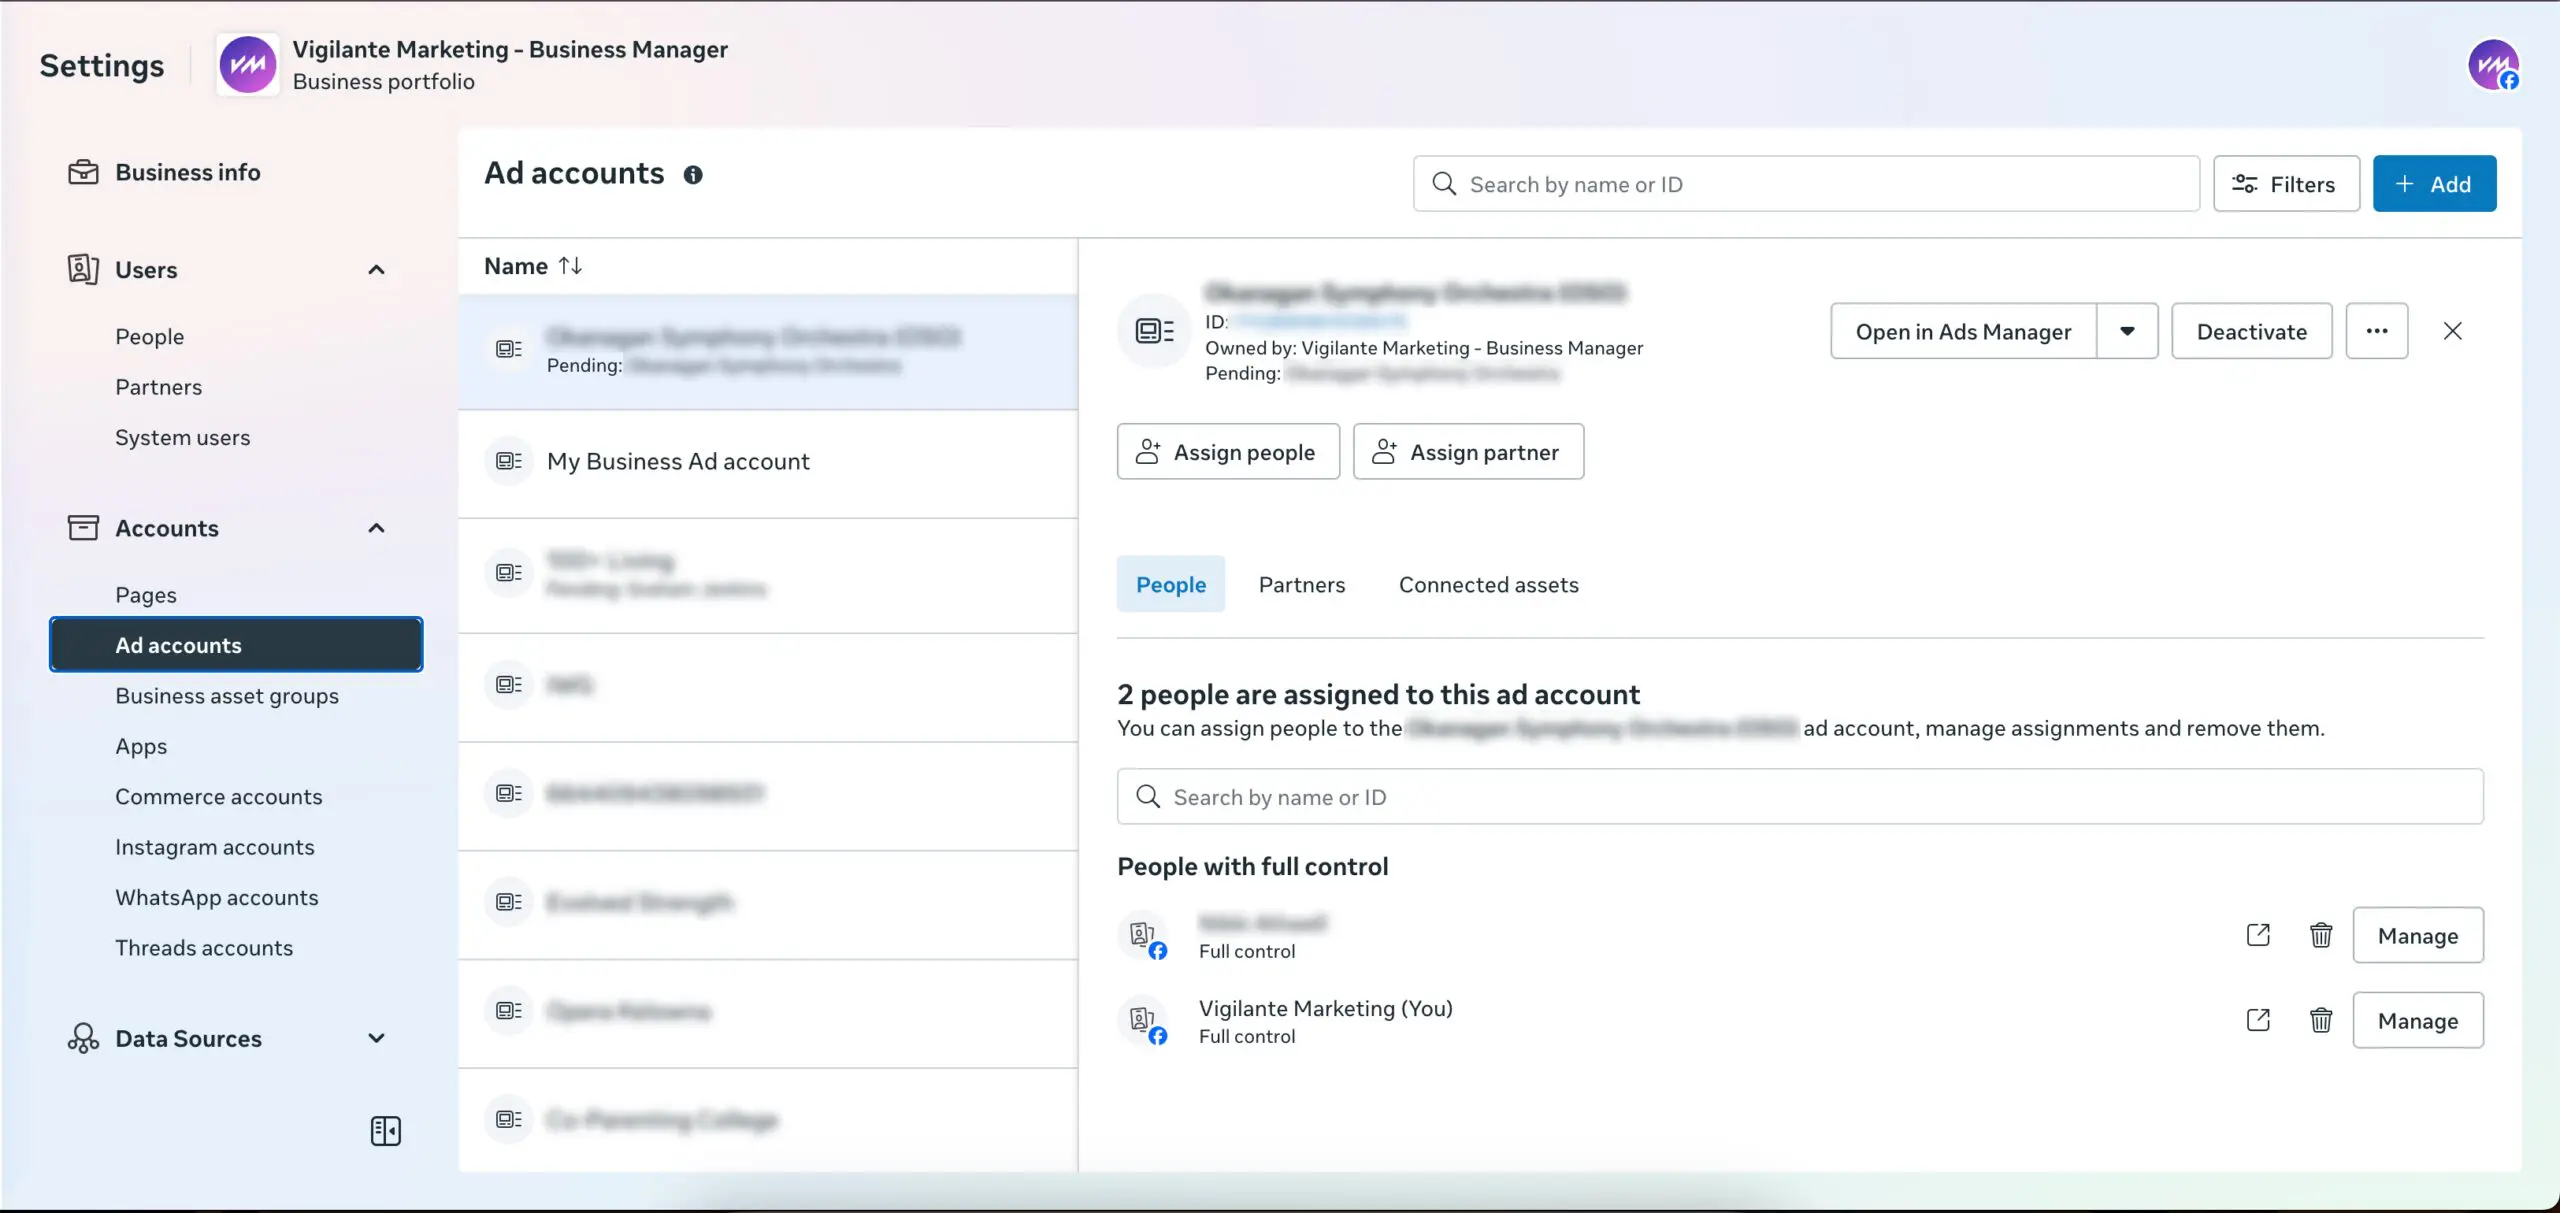This screenshot has width=2560, height=1213.
Task: Switch to Connected assets tab
Action: (1488, 585)
